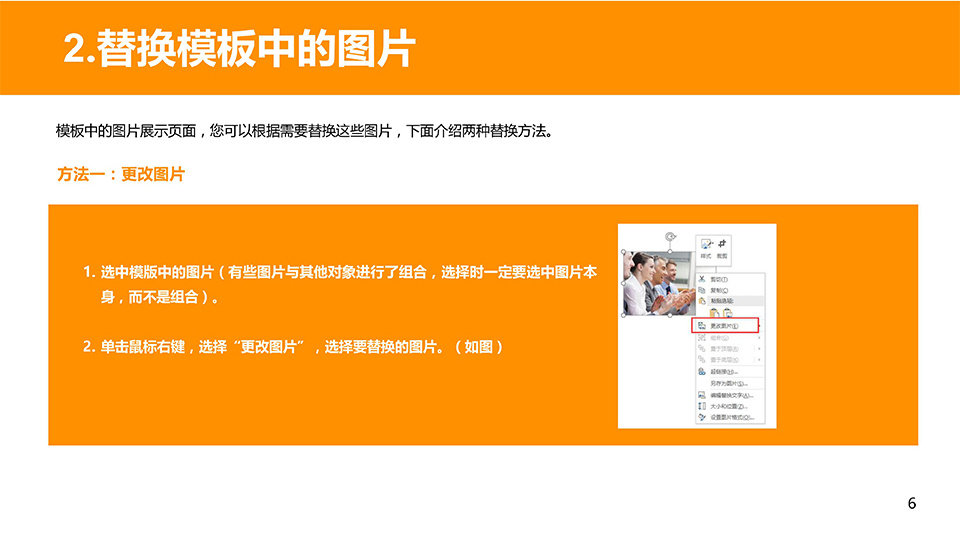Viewport: 960px width, 540px height.
Task: Click the first paste option clipboard icon
Action: point(715,313)
